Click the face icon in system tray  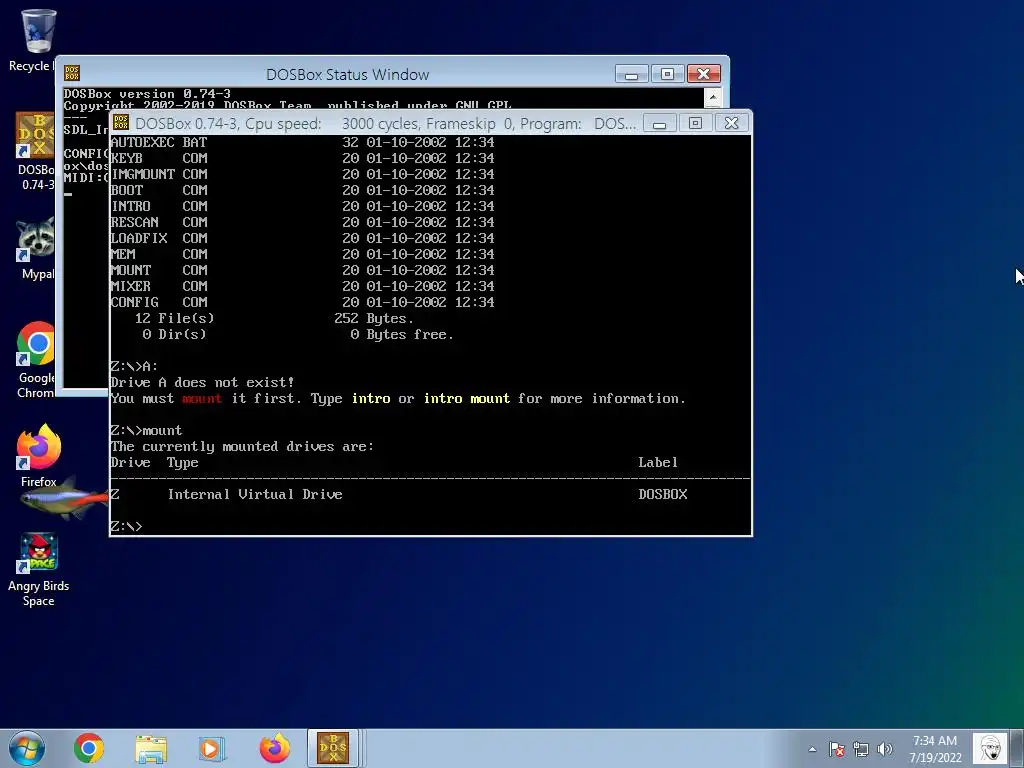[x=991, y=748]
